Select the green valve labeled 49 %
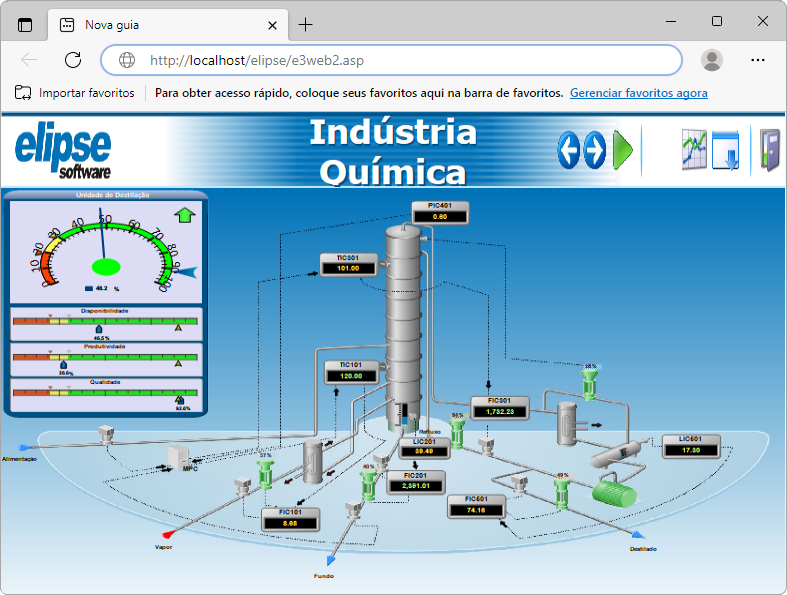This screenshot has width=787, height=595. point(562,494)
